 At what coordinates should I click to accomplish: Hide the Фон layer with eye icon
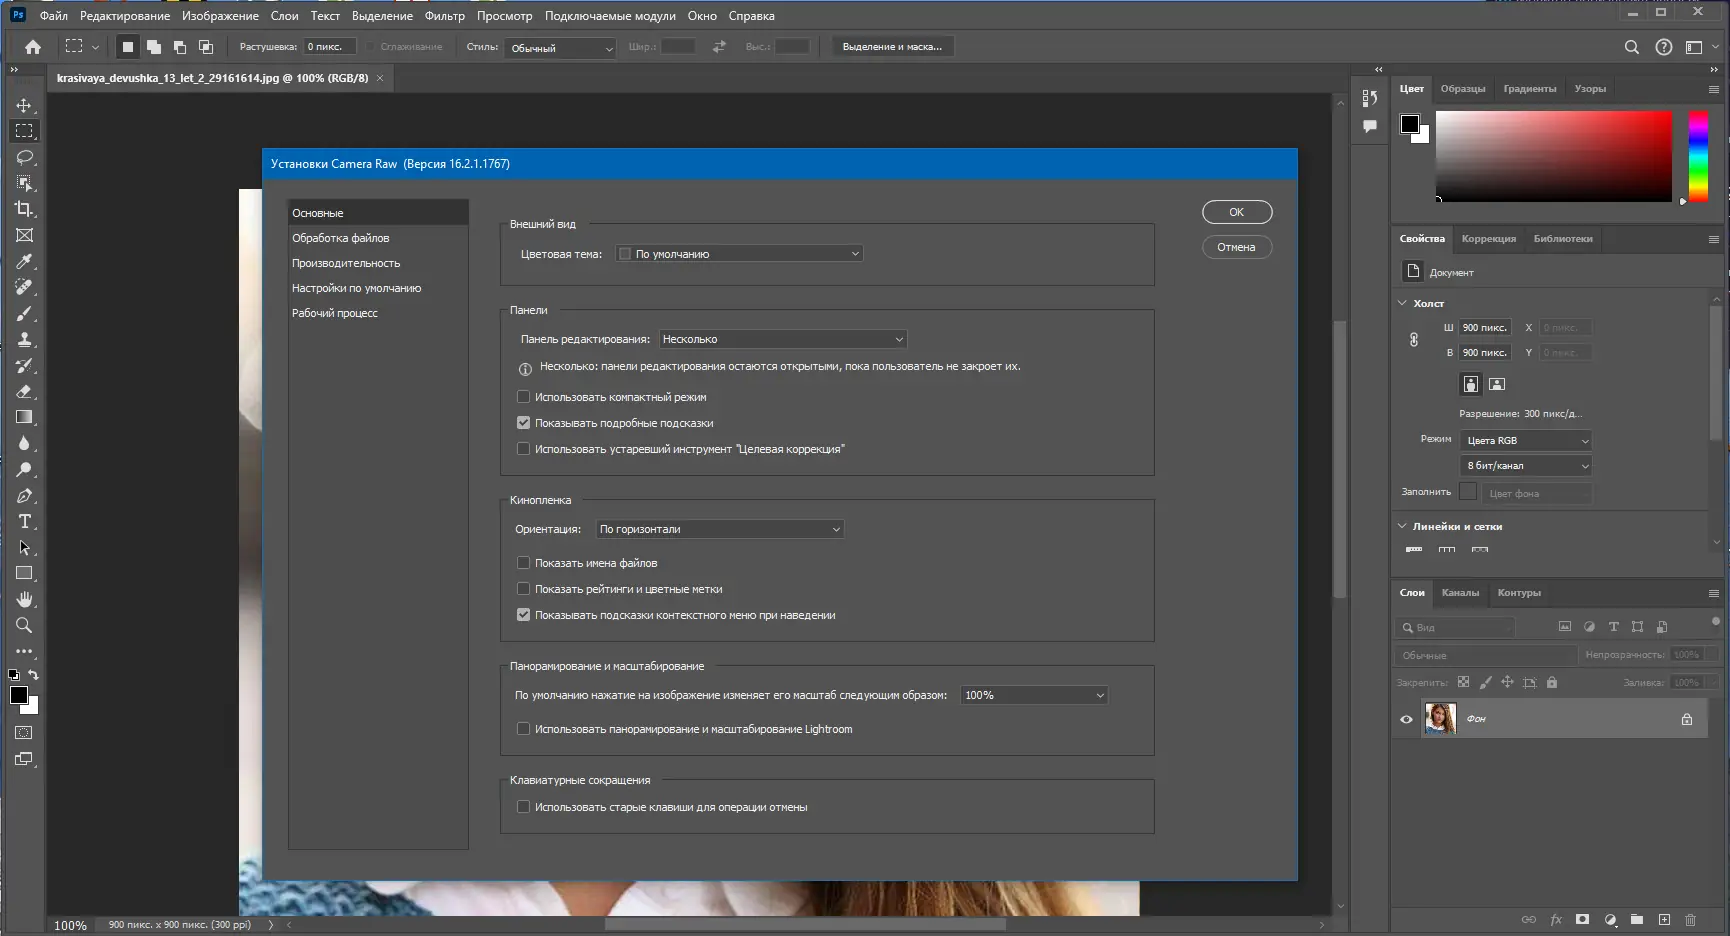(x=1406, y=719)
